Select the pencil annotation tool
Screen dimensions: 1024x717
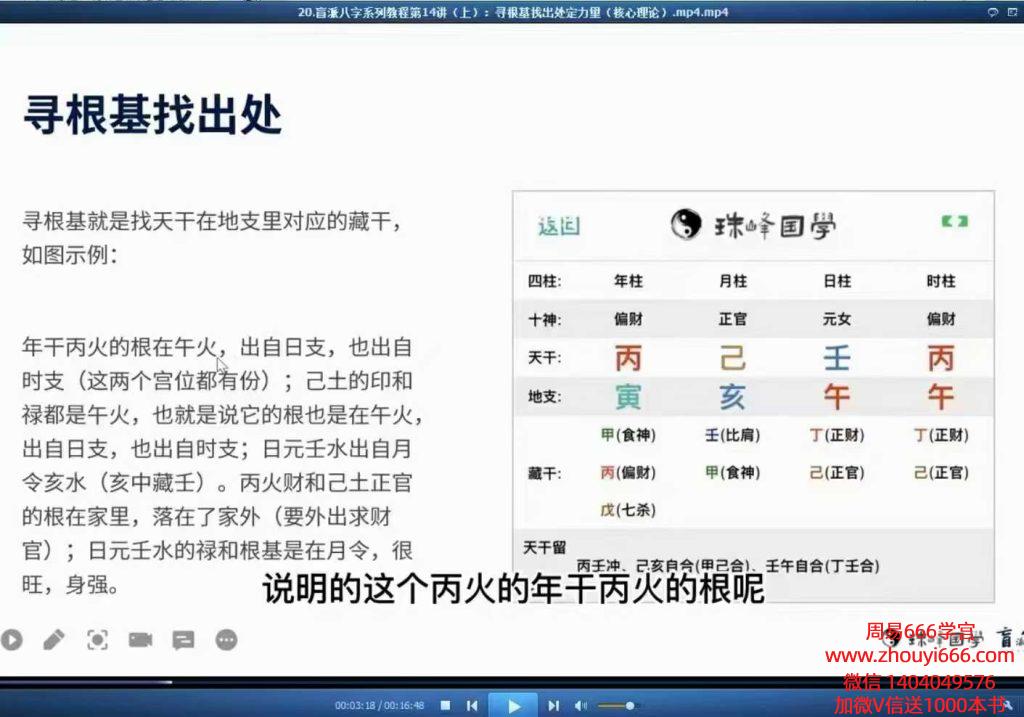(x=53, y=639)
